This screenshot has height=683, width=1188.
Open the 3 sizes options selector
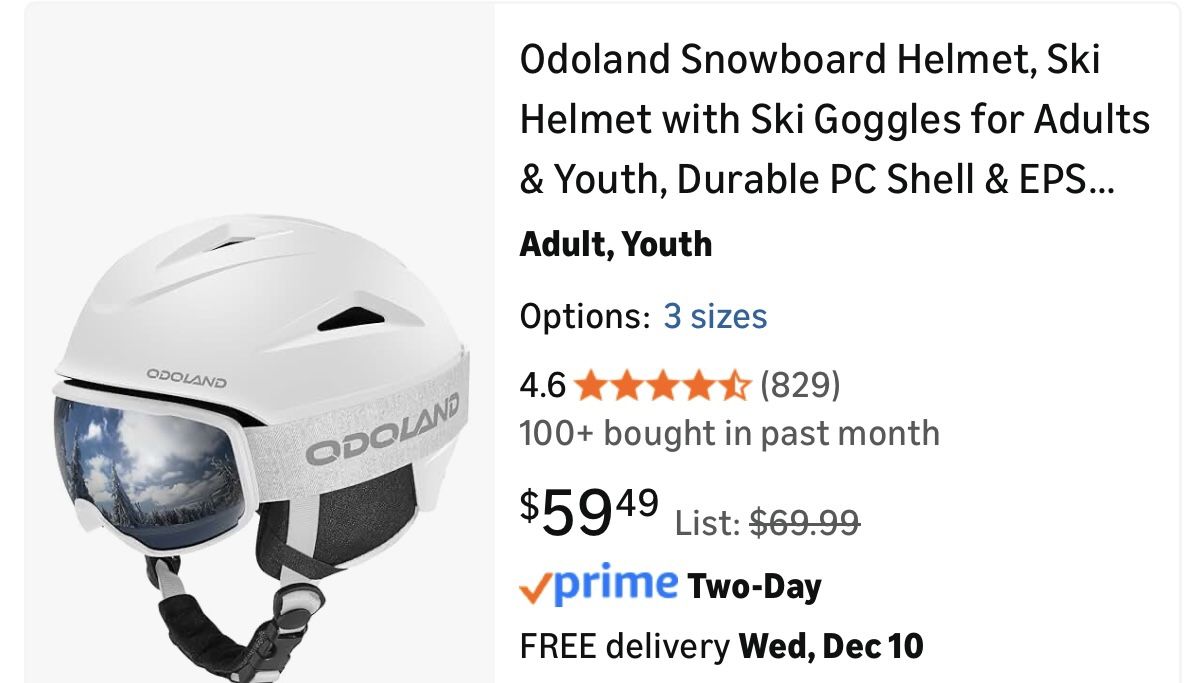coord(716,316)
